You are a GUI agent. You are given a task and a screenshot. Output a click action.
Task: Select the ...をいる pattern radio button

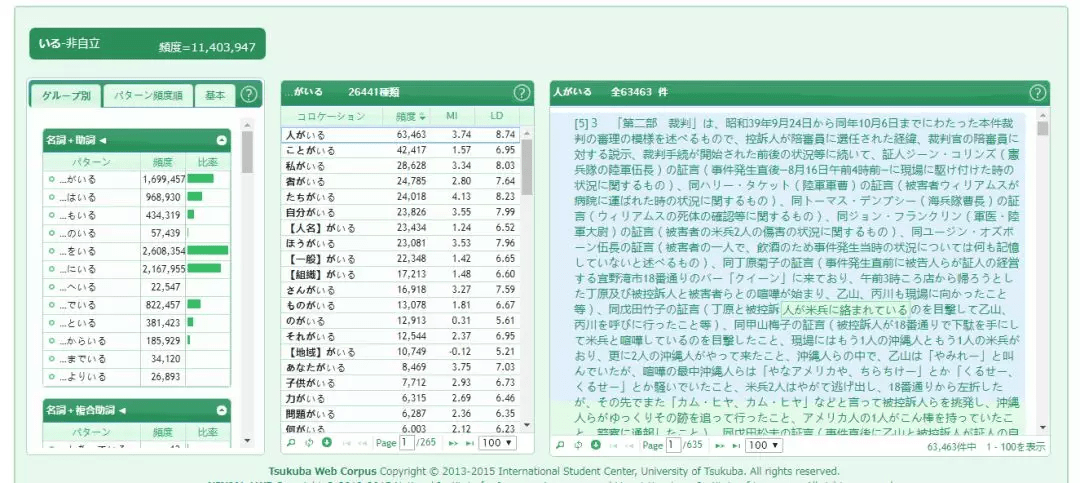click(51, 251)
